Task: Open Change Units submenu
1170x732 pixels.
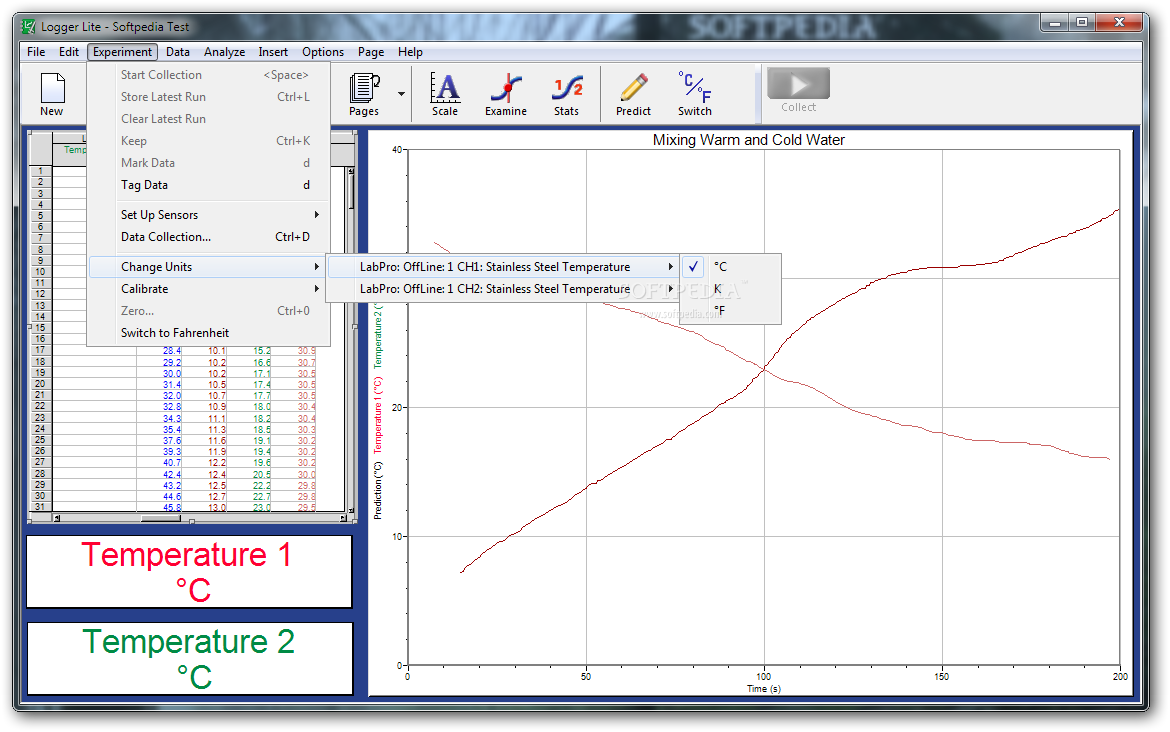Action: (x=208, y=267)
